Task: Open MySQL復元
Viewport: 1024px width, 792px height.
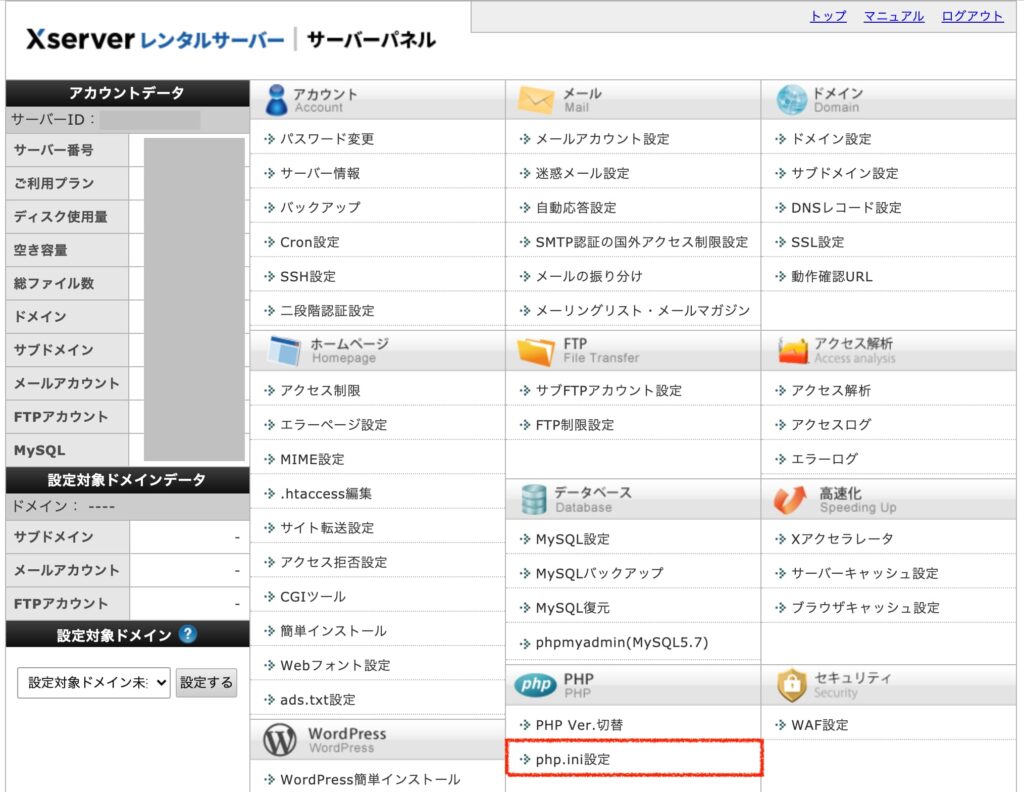Action: pyautogui.click(x=572, y=608)
